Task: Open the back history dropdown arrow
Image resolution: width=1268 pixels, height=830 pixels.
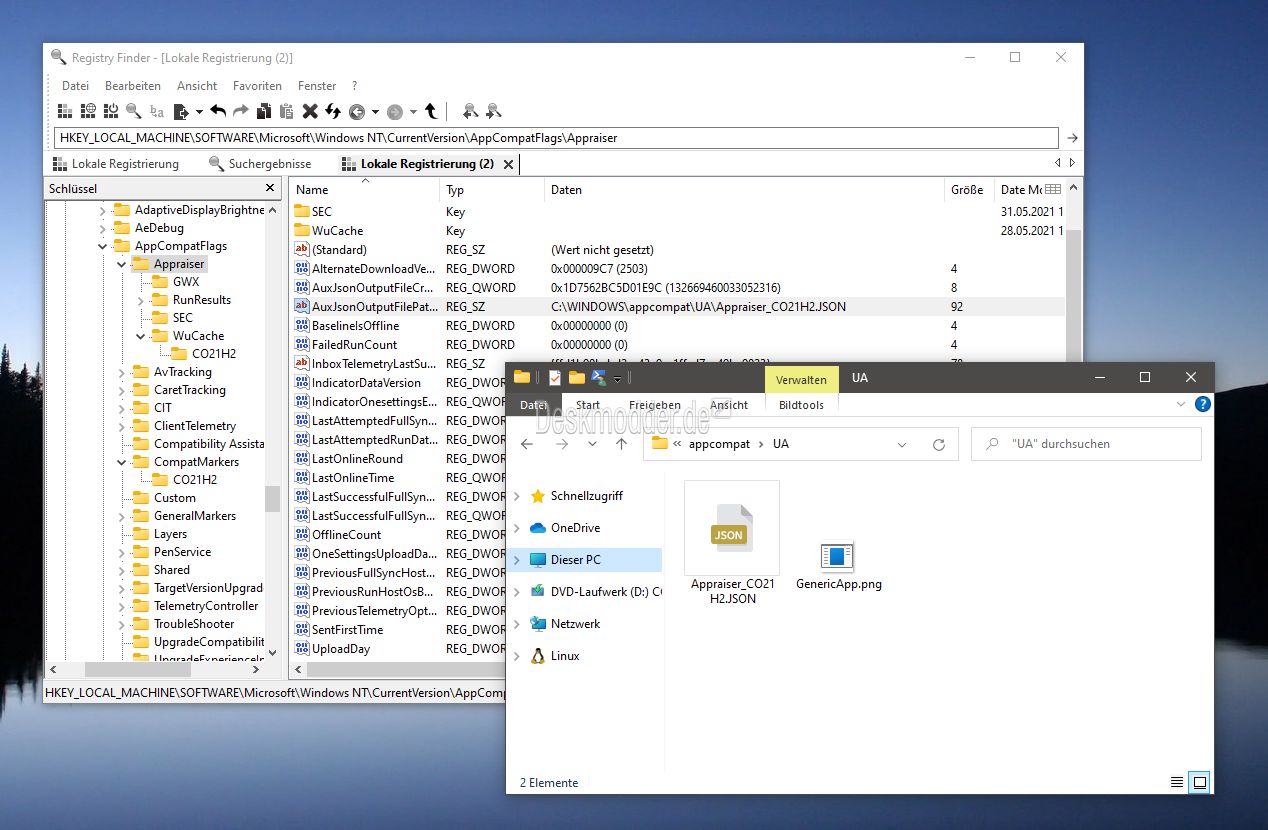Action: pyautogui.click(x=375, y=111)
